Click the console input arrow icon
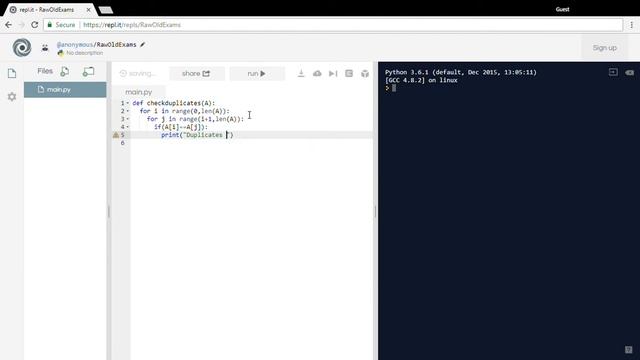The height and width of the screenshot is (360, 640). click(x=613, y=72)
